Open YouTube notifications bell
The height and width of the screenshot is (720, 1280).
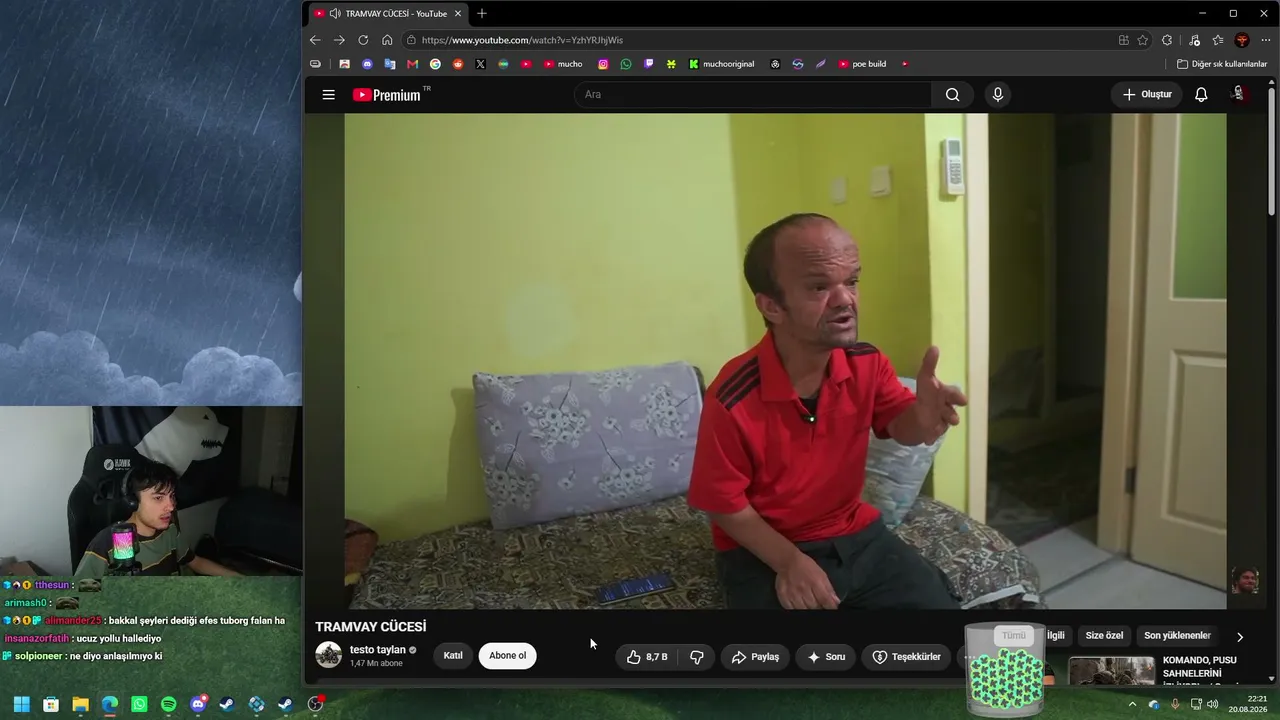coord(1201,95)
